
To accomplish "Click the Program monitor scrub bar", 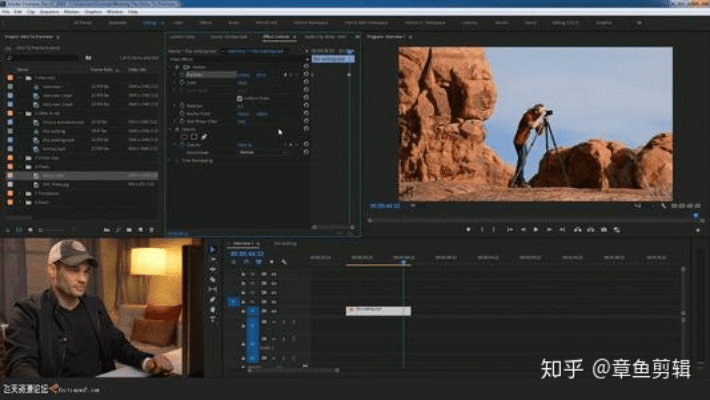I will coord(530,216).
